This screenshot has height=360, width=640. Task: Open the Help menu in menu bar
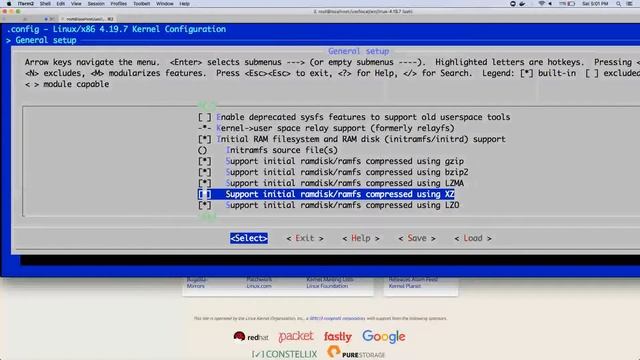[x=184, y=4]
